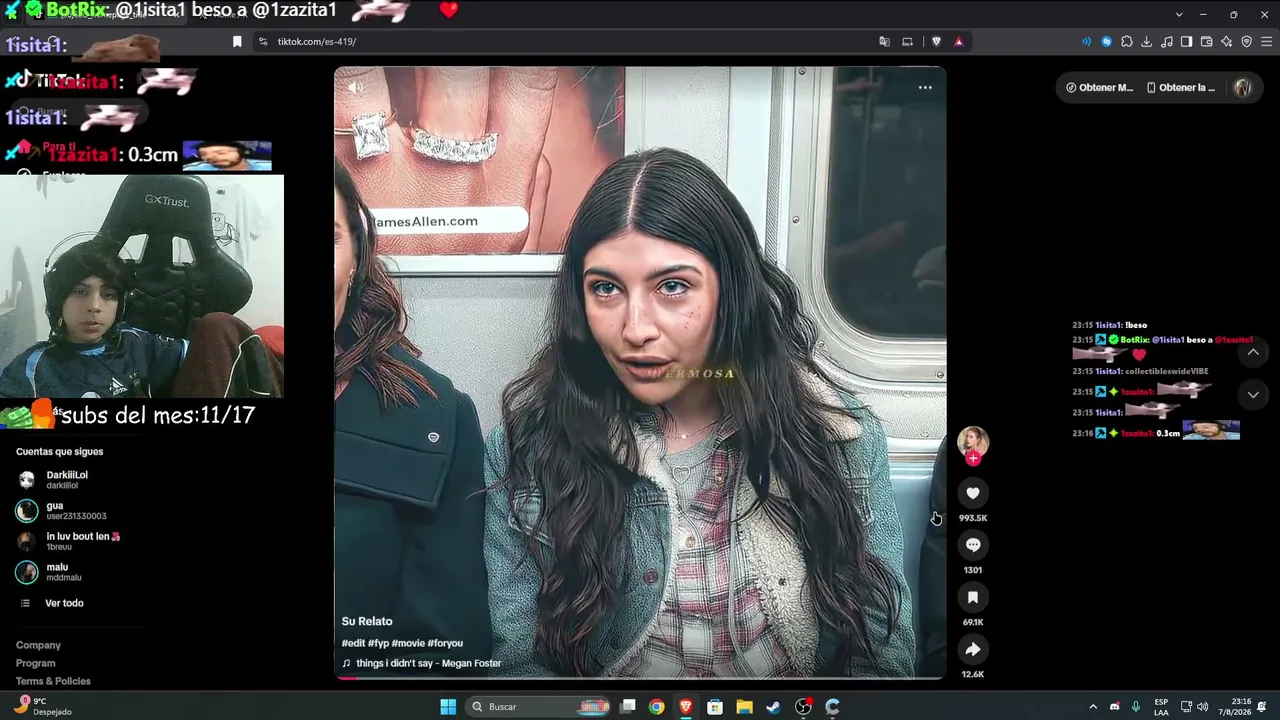Click the #movie hashtag
This screenshot has width=1280, height=720.
[x=408, y=643]
